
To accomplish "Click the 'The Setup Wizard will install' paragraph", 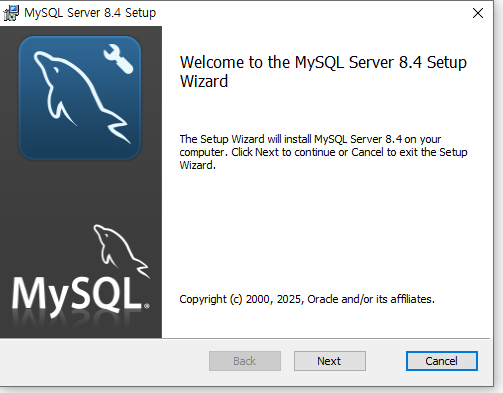I will [323, 152].
